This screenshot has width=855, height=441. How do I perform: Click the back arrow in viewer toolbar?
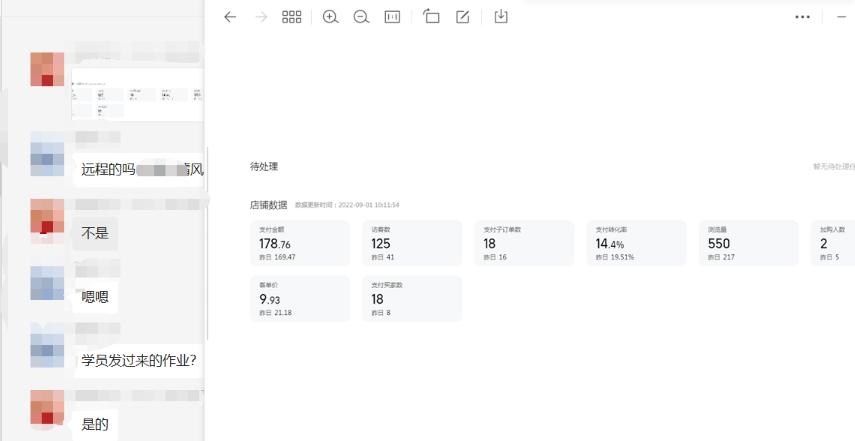230,17
